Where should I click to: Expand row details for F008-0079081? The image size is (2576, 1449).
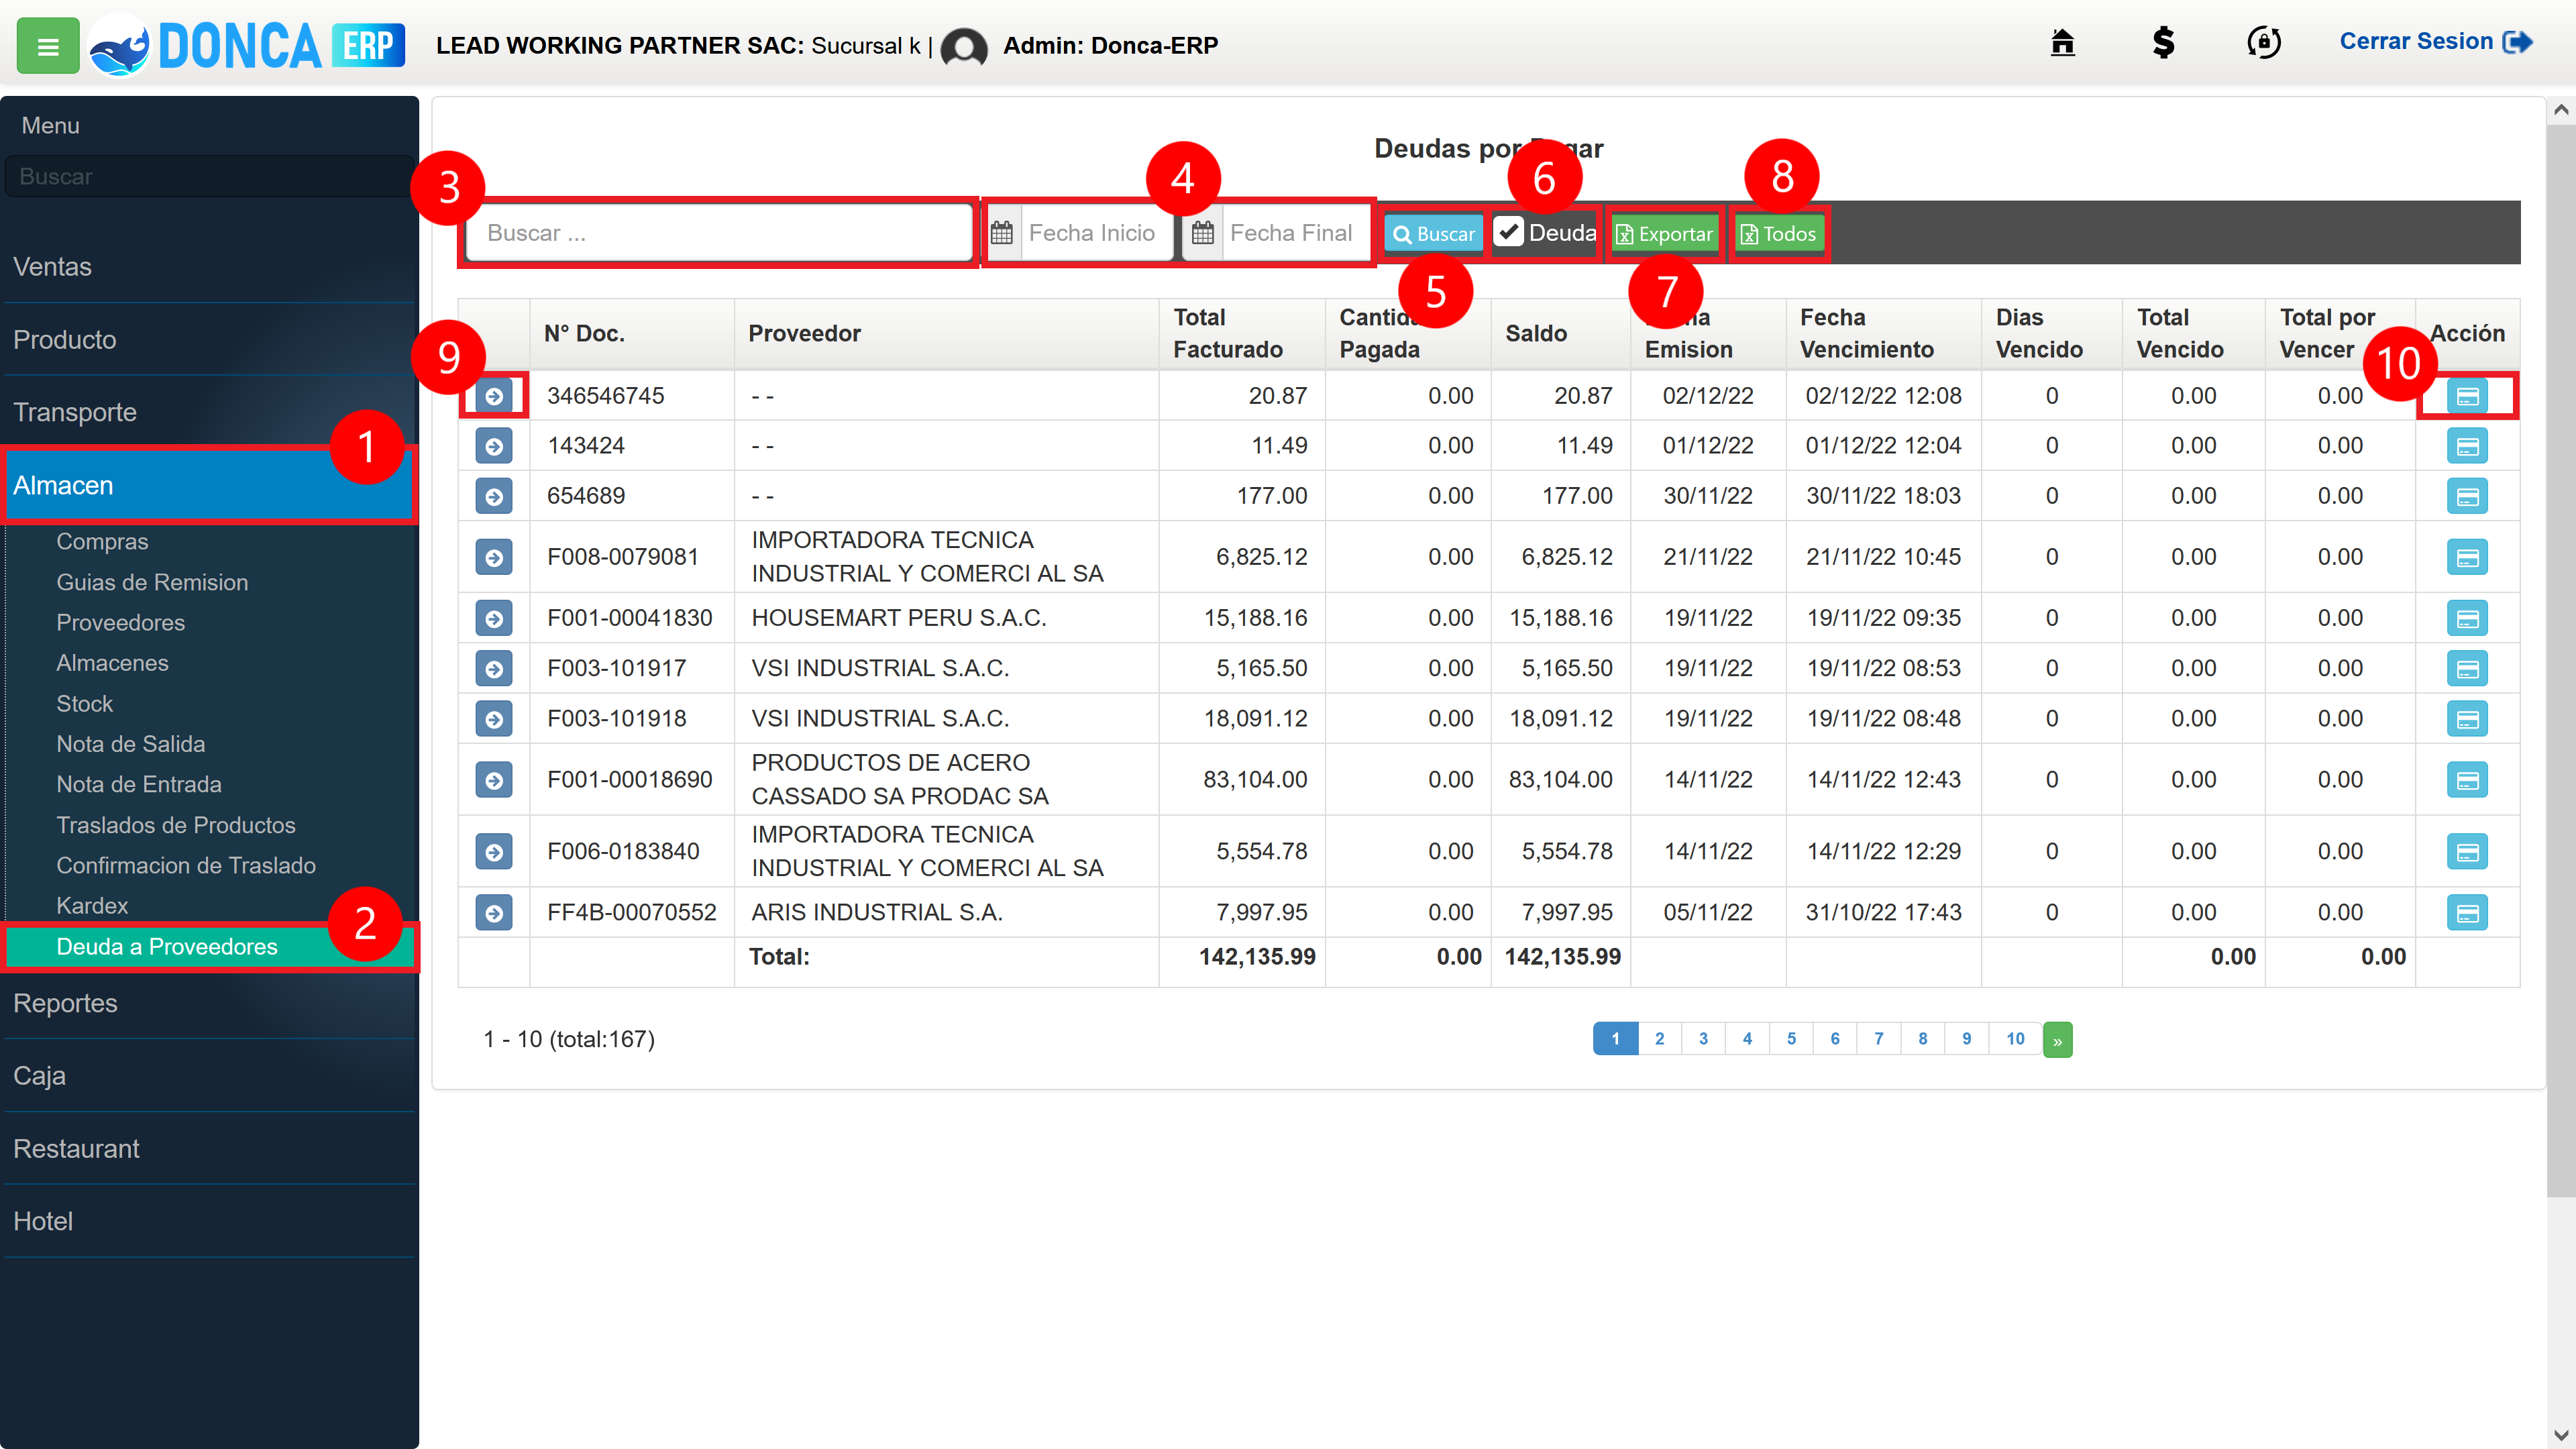[x=494, y=557]
